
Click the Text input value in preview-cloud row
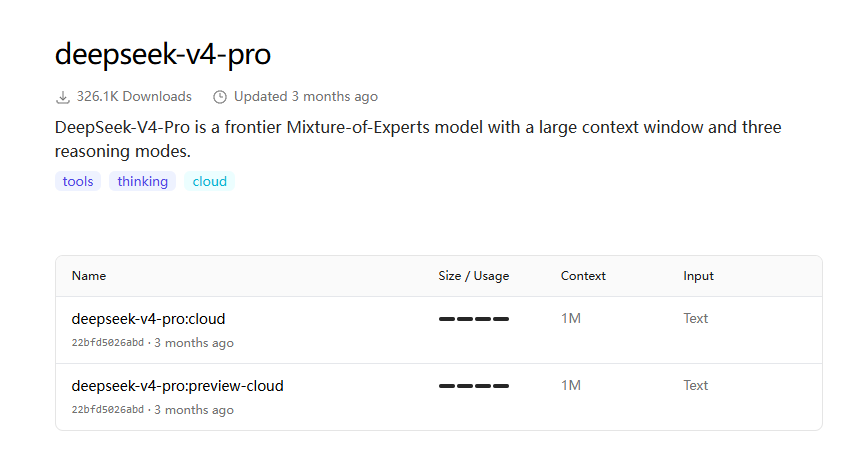point(695,385)
